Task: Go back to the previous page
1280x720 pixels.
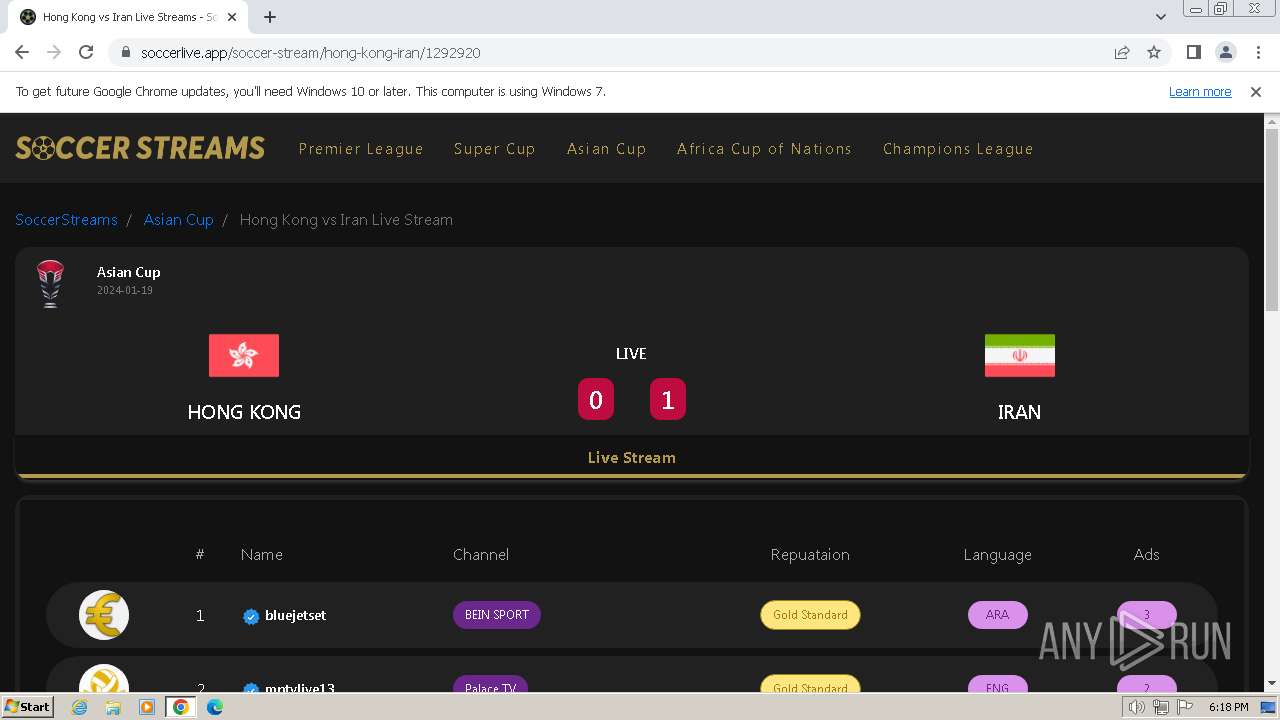Action: point(22,53)
